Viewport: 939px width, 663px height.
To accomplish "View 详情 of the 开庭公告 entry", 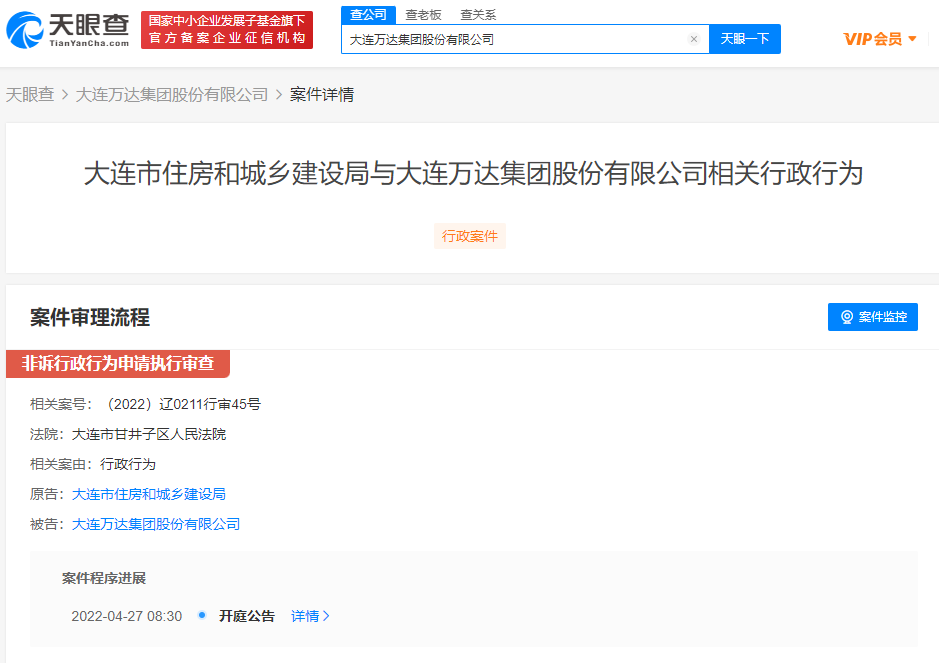I will 310,616.
